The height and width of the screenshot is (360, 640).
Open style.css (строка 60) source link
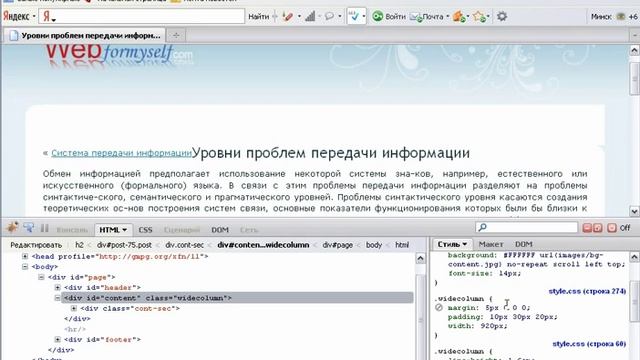pos(589,344)
